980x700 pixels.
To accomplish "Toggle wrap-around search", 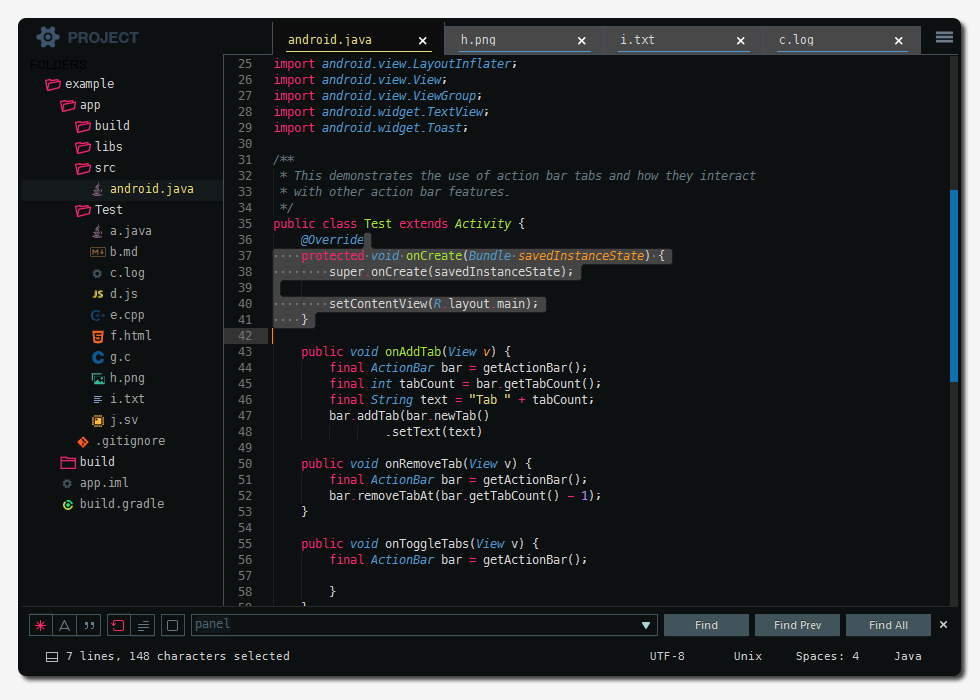I will 117,624.
